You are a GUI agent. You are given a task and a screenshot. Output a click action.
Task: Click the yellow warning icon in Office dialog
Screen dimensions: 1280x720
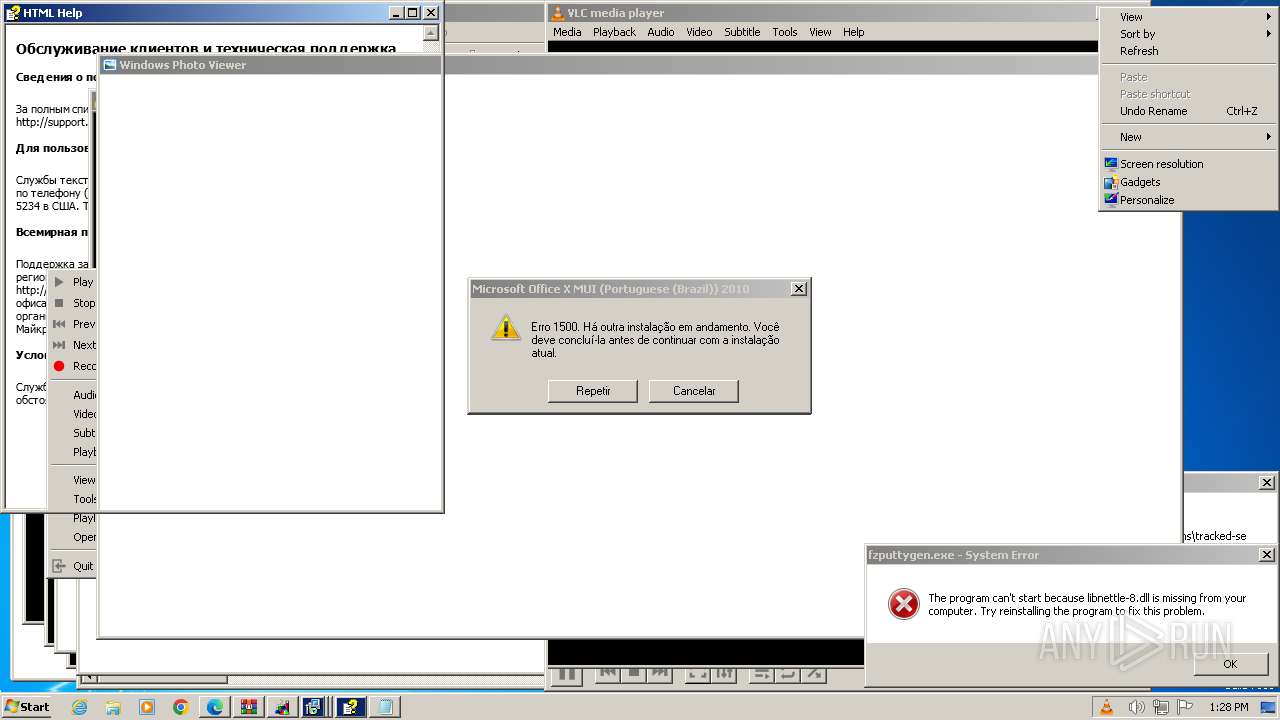point(506,327)
